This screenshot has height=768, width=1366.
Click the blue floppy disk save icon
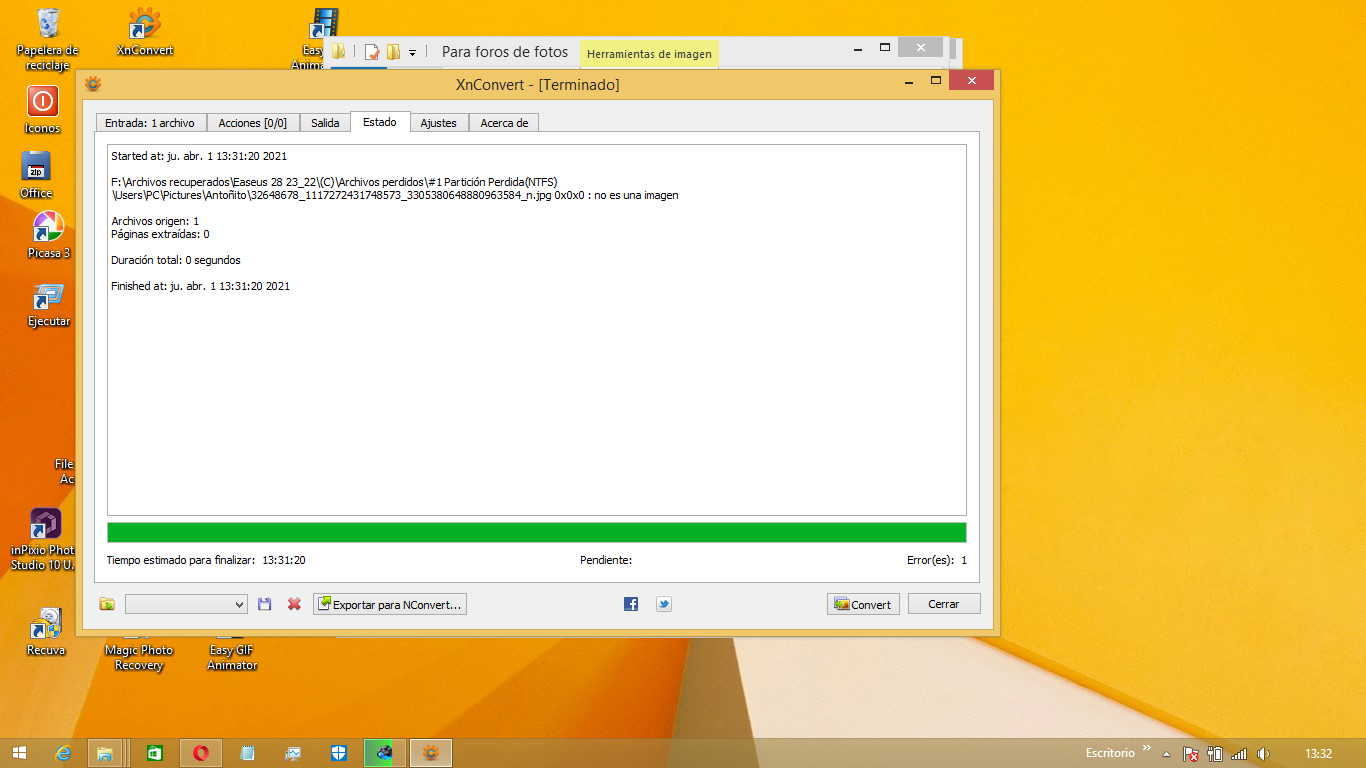[265, 604]
